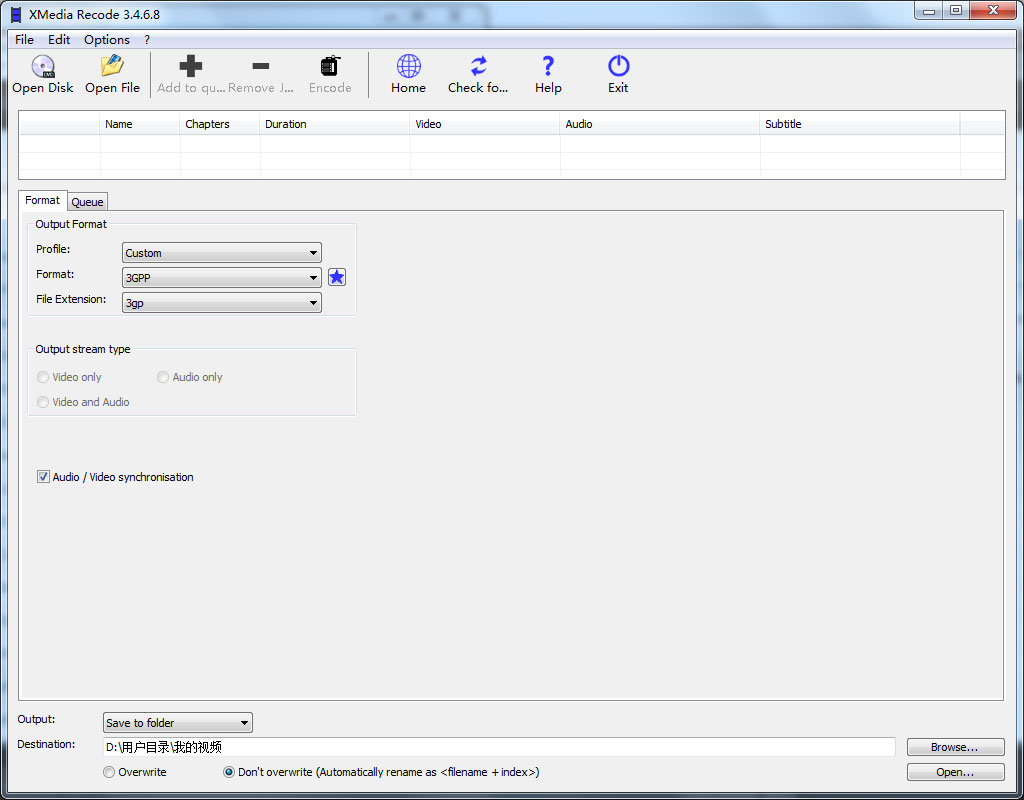Click the Open Disk toolbar icon
Image resolution: width=1024 pixels, height=800 pixels.
pyautogui.click(x=42, y=67)
